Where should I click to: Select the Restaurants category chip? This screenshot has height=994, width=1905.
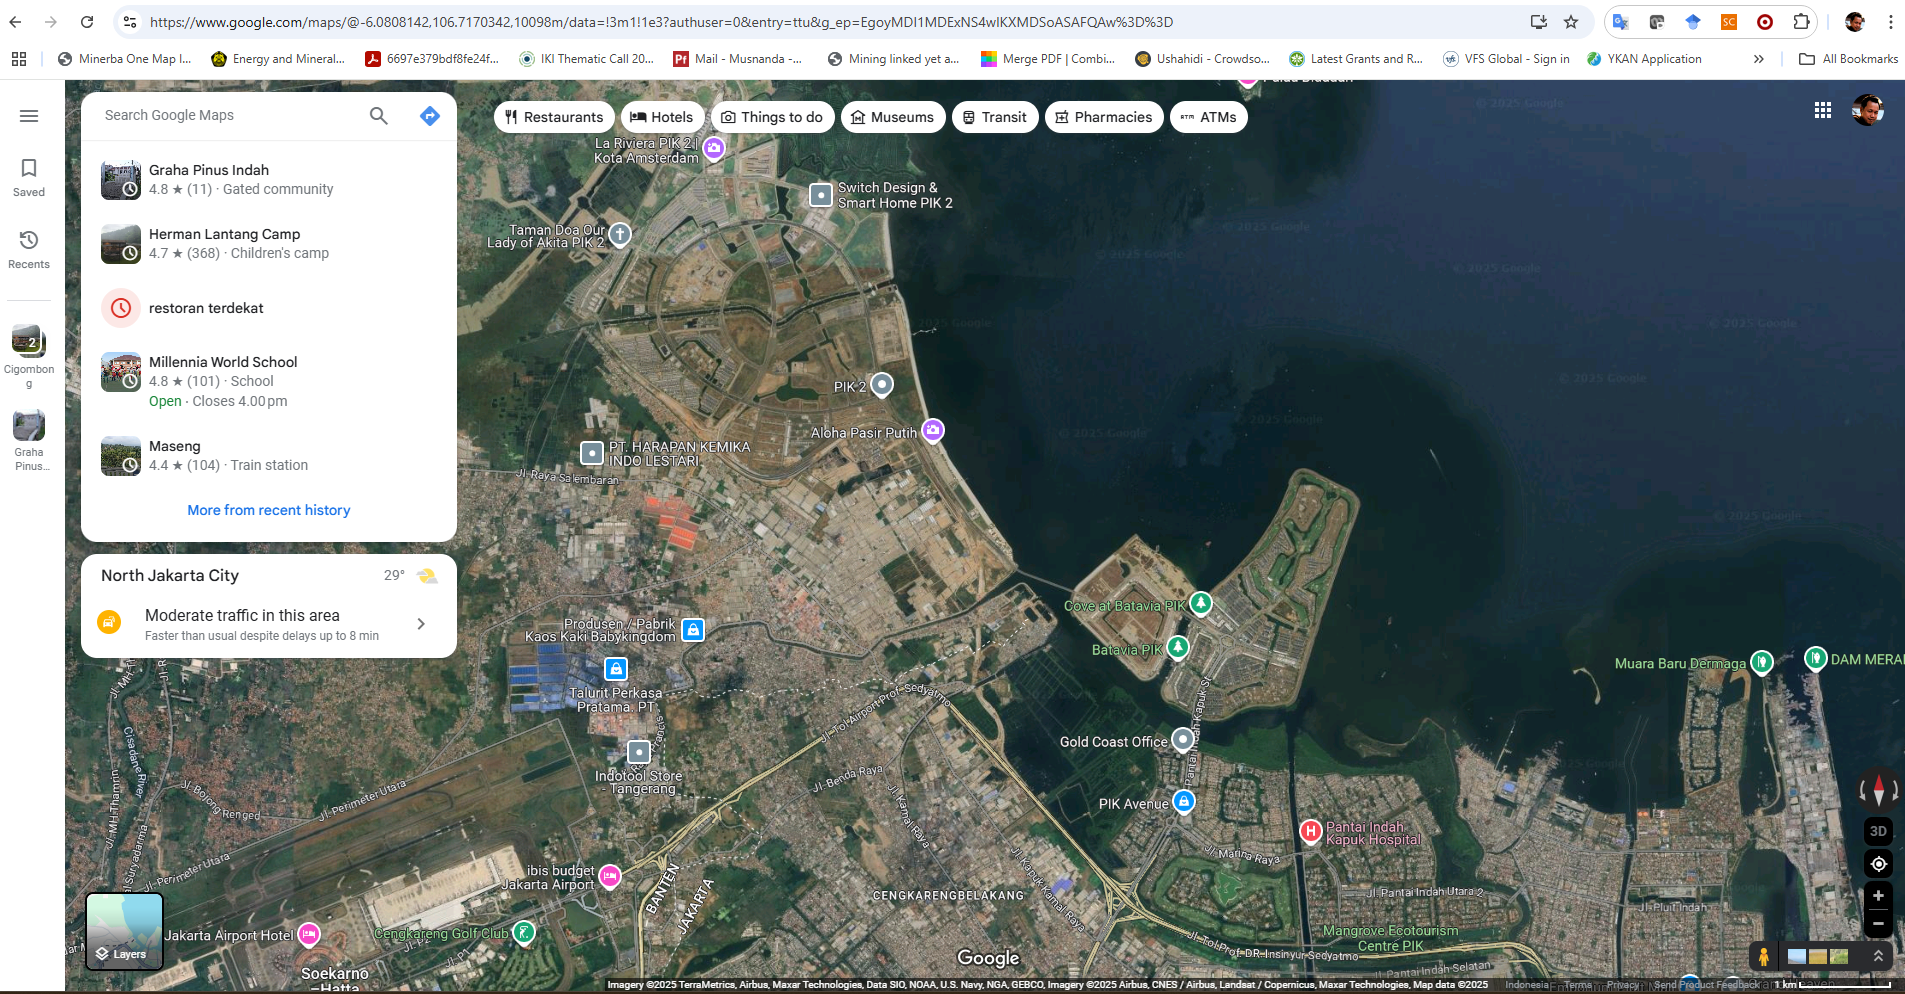click(554, 117)
